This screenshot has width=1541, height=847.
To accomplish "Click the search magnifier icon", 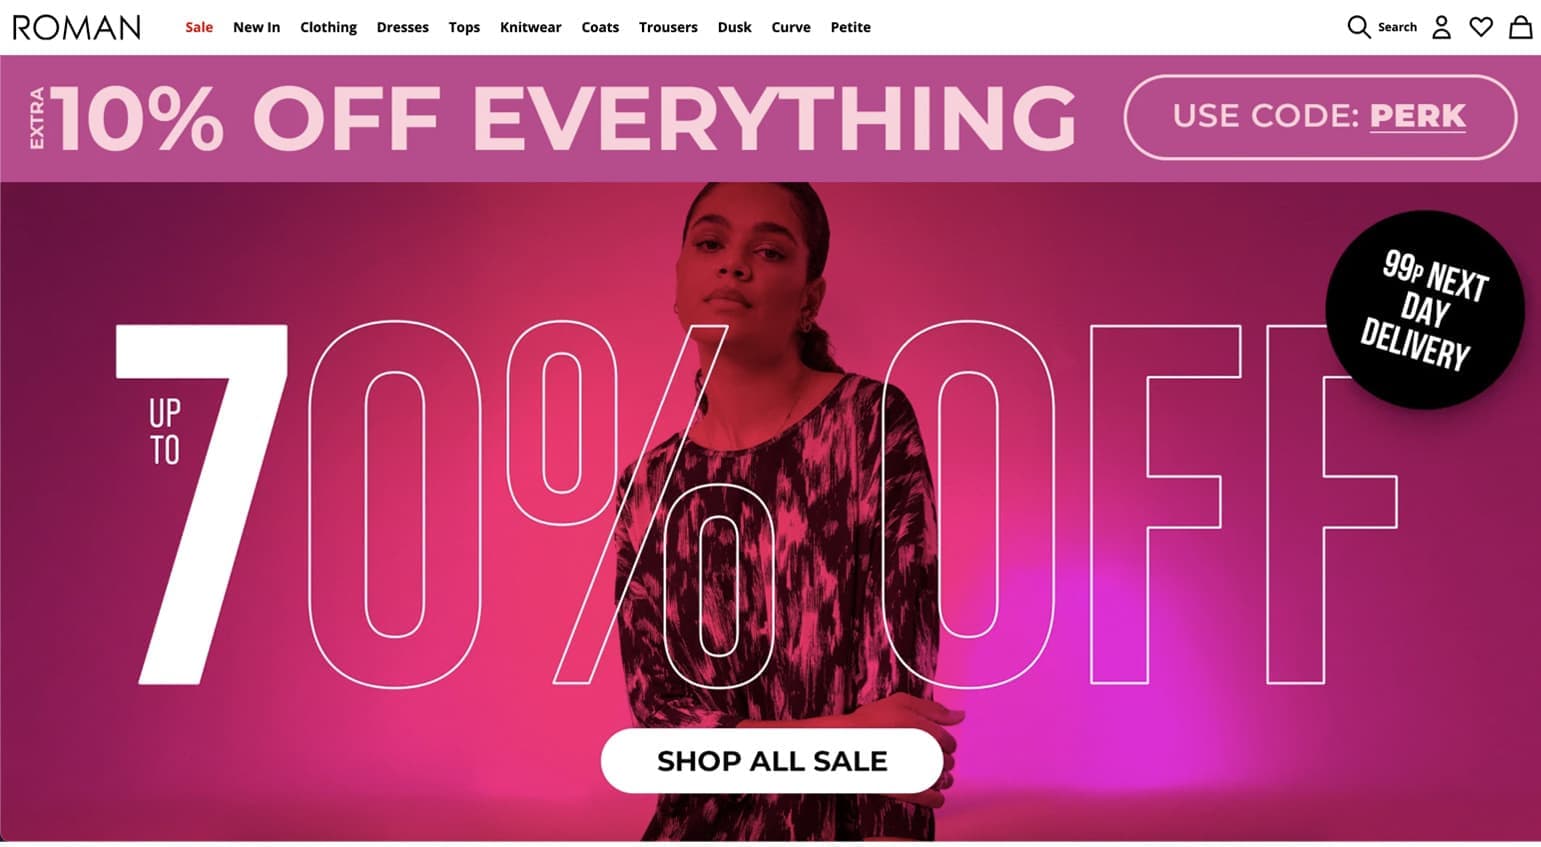I will pyautogui.click(x=1358, y=27).
